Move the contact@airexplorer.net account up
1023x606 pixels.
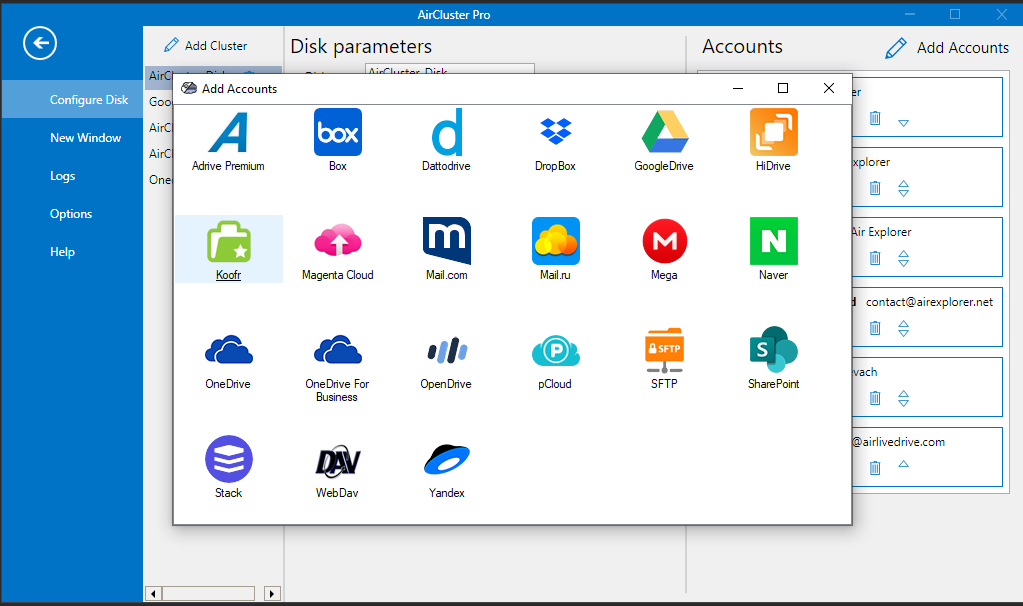[x=904, y=324]
